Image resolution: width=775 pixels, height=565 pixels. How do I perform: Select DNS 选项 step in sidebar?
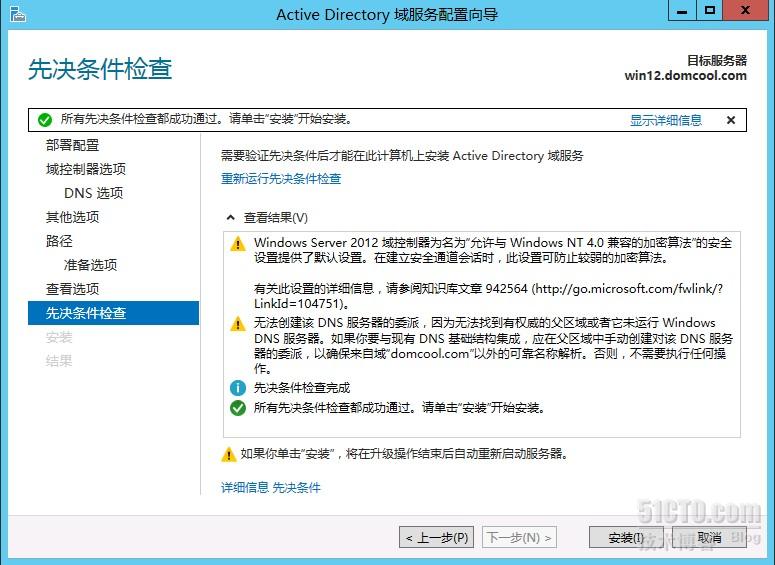(x=93, y=193)
